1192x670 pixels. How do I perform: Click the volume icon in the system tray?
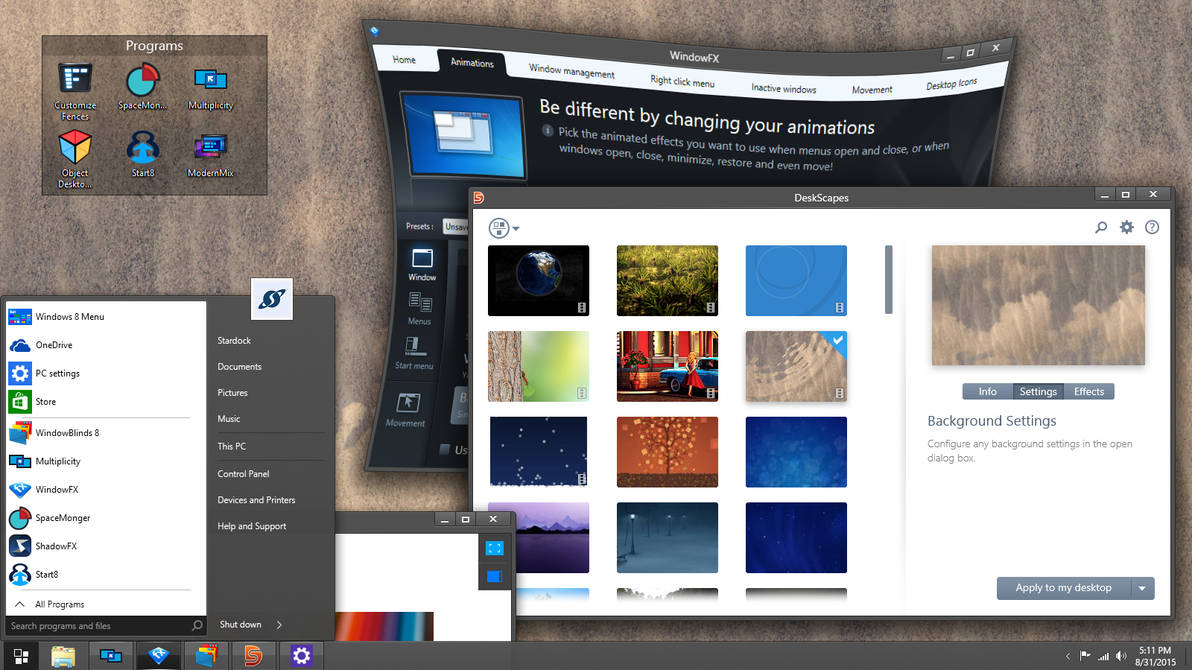point(1121,656)
